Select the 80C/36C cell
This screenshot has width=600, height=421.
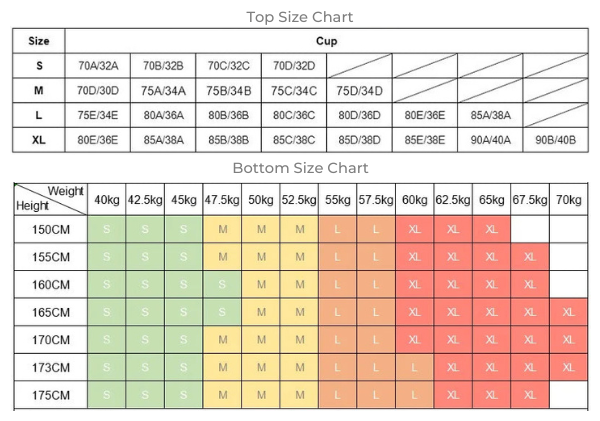click(x=294, y=115)
